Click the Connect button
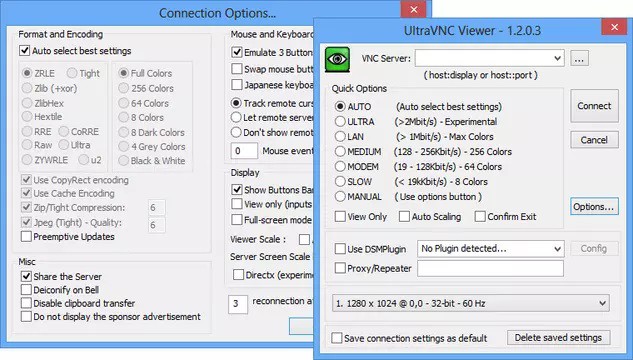 pos(594,106)
